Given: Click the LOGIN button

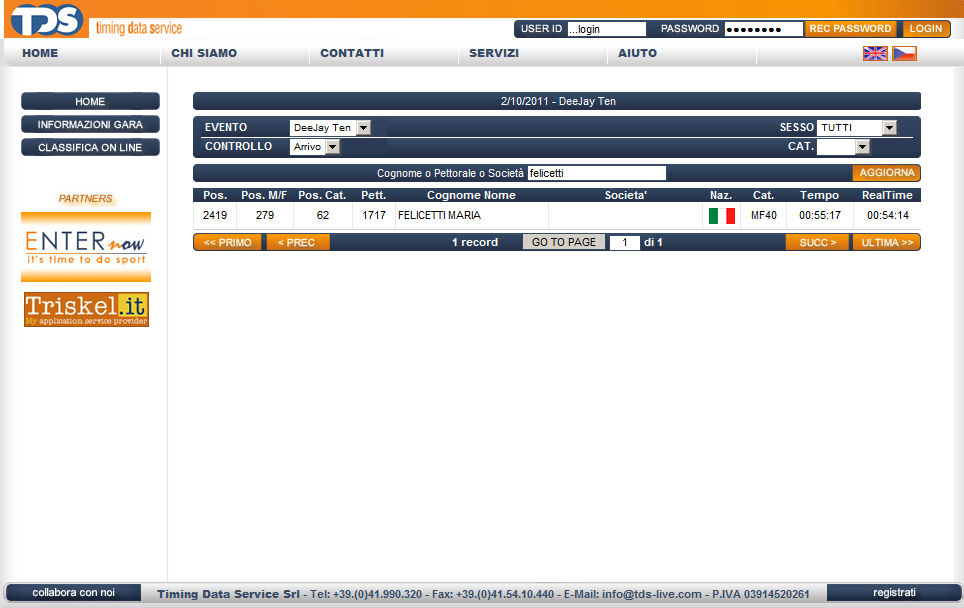Looking at the screenshot, I should point(926,29).
